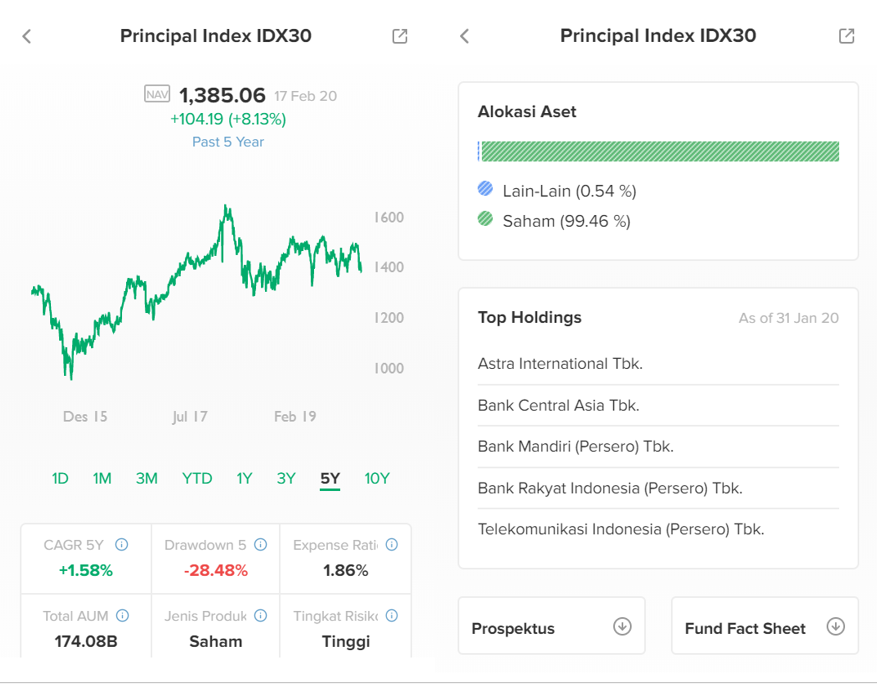Show info for Expense Ratio
The height and width of the screenshot is (684, 877).
point(392,545)
